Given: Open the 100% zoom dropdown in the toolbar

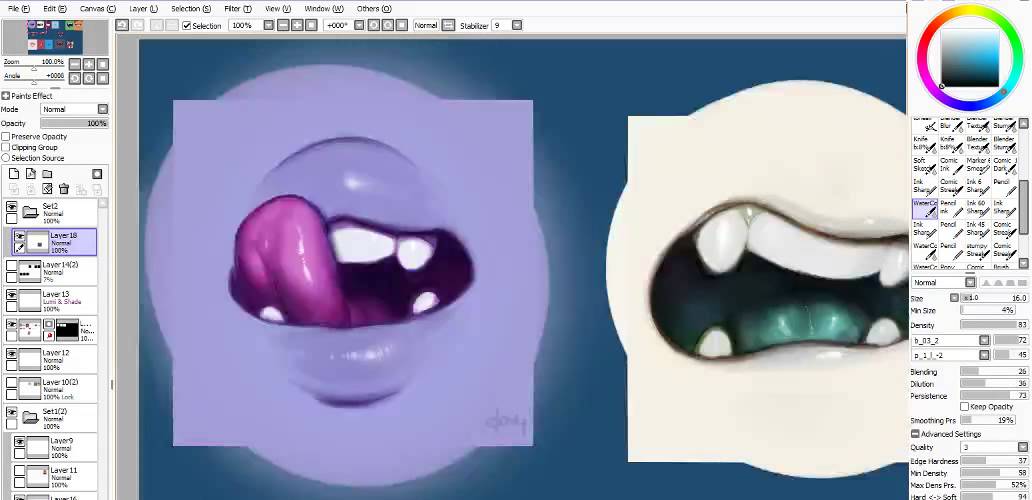Looking at the screenshot, I should point(269,25).
